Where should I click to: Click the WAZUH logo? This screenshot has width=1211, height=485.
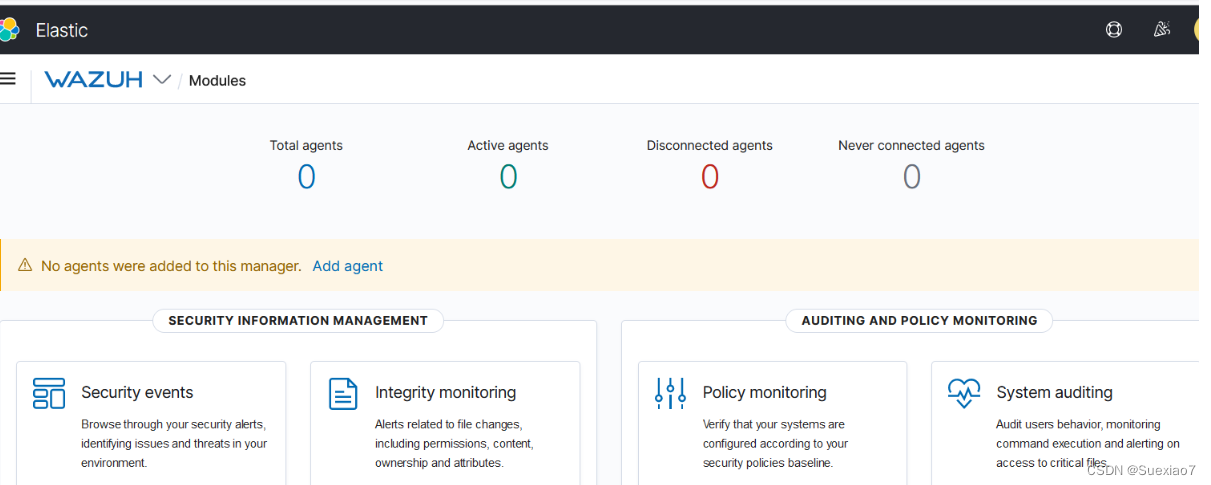94,80
